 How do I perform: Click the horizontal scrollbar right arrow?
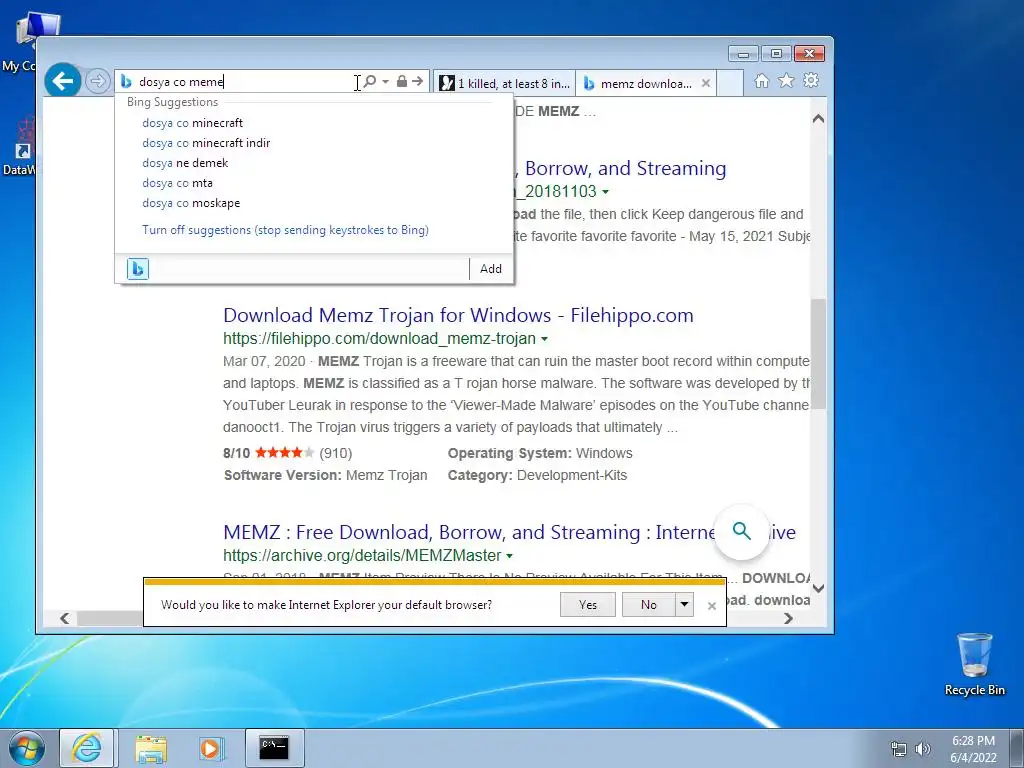point(788,618)
